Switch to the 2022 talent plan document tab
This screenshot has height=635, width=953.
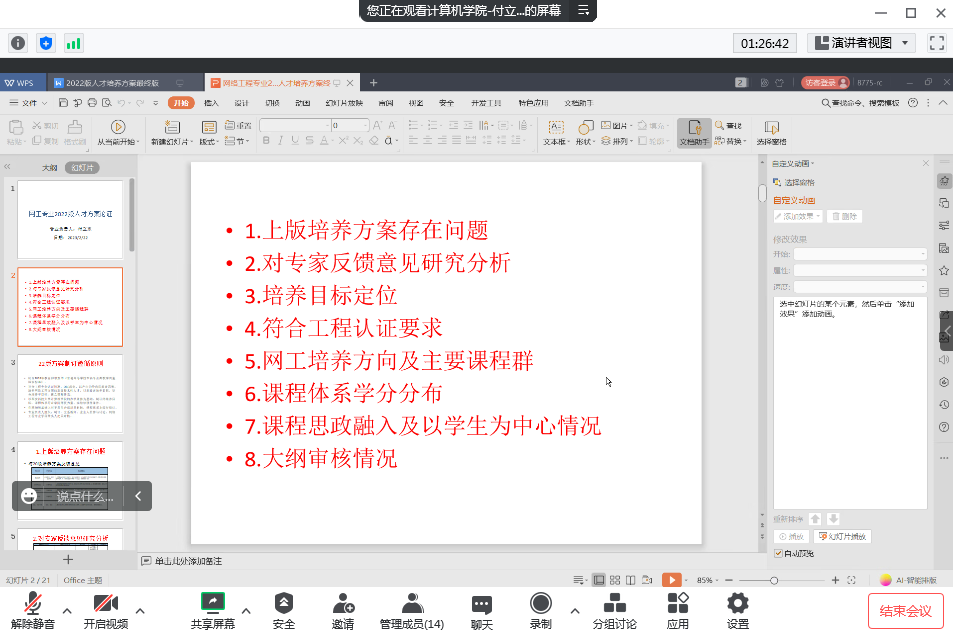(x=110, y=82)
